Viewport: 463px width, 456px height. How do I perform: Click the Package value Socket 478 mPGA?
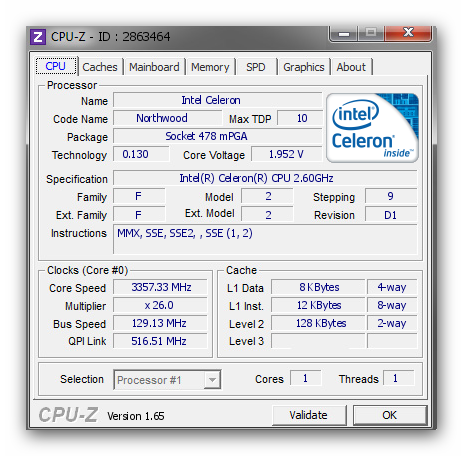218,136
